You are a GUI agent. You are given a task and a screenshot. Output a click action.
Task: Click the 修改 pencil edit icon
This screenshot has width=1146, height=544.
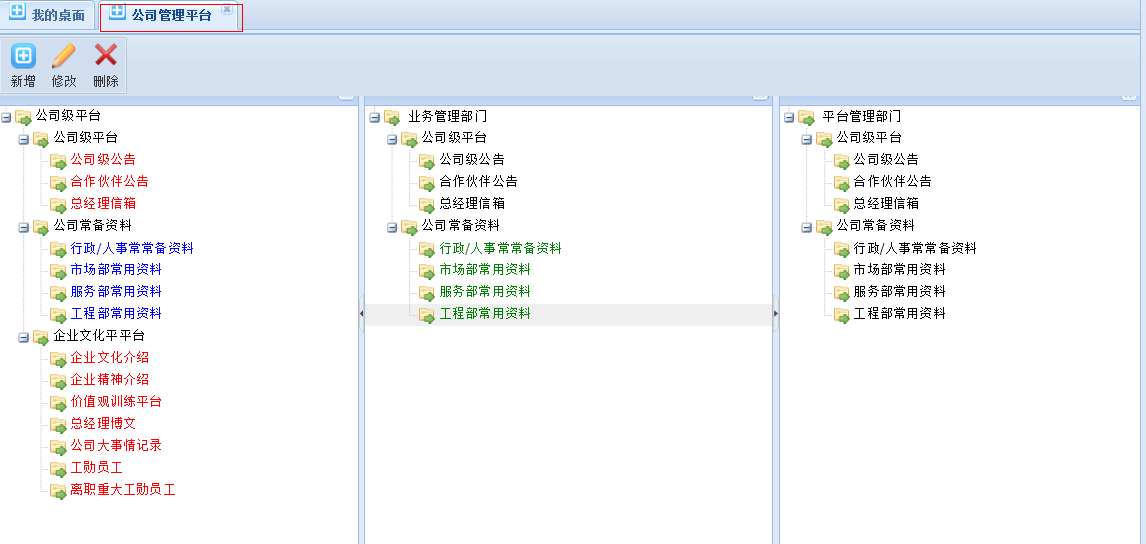tap(64, 56)
